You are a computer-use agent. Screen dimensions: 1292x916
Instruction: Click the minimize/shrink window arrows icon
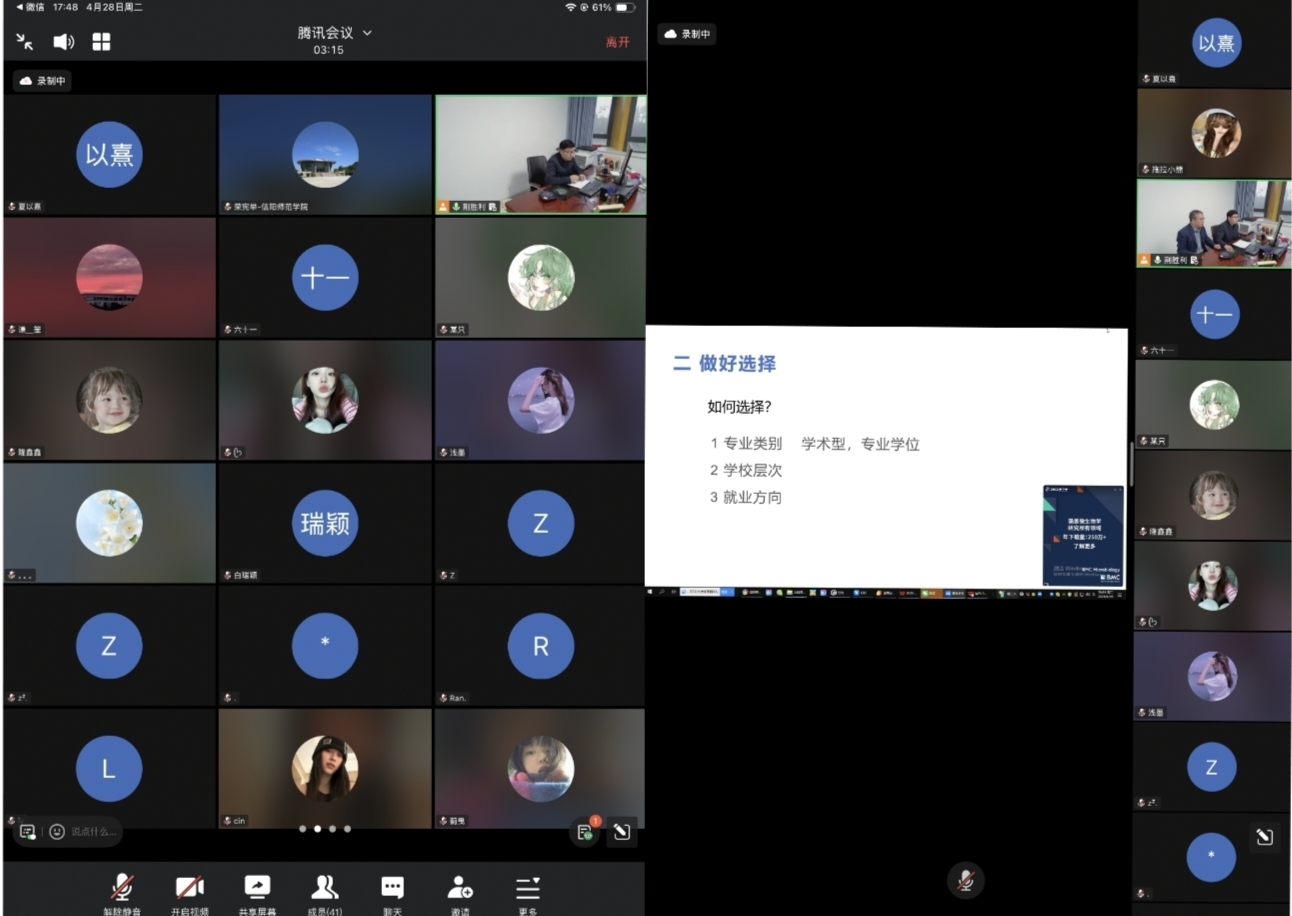(25, 41)
